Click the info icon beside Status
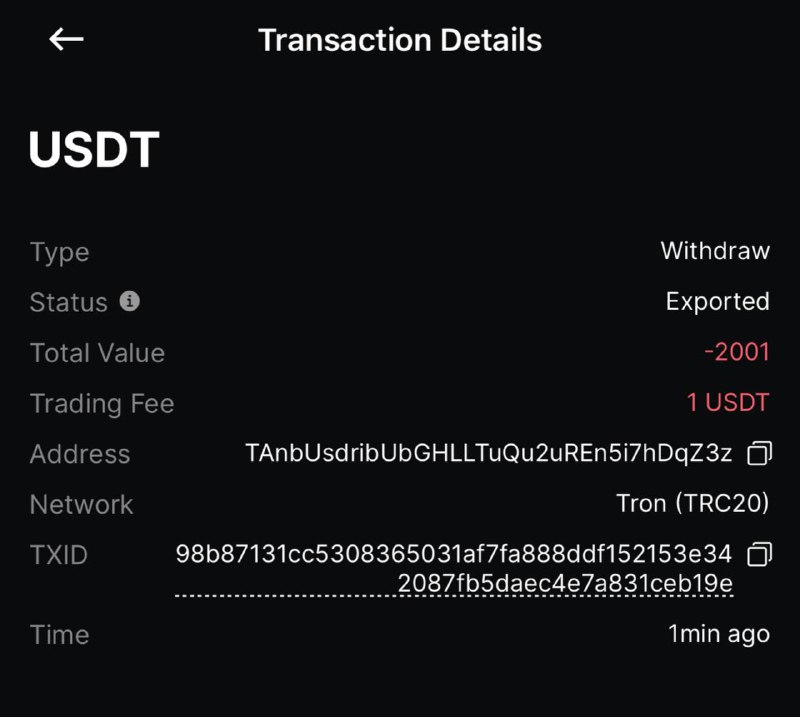The image size is (800, 717). [x=129, y=301]
